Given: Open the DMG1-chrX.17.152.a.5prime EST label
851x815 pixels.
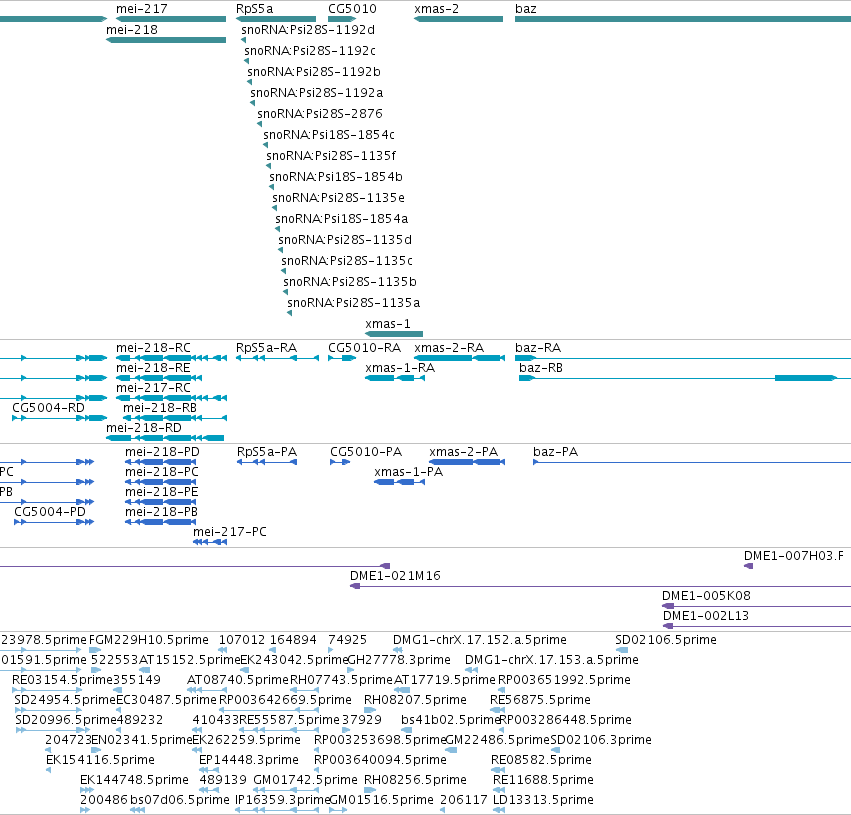Looking at the screenshot, I should click(x=480, y=640).
